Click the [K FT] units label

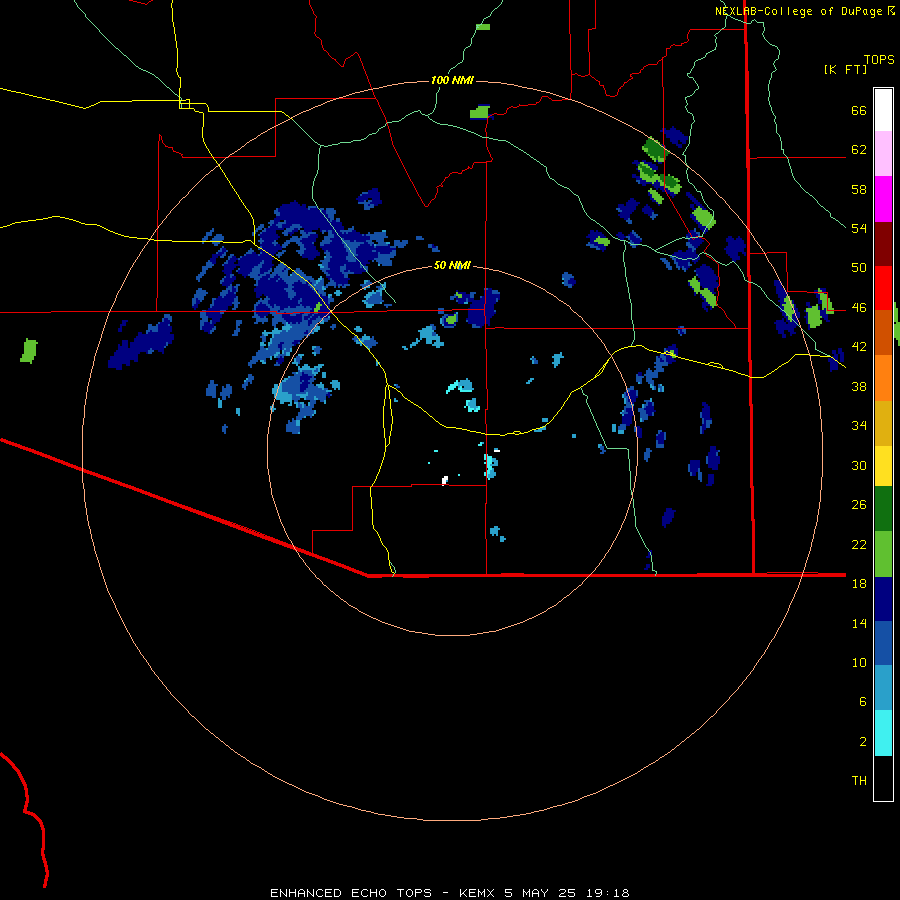[845, 69]
